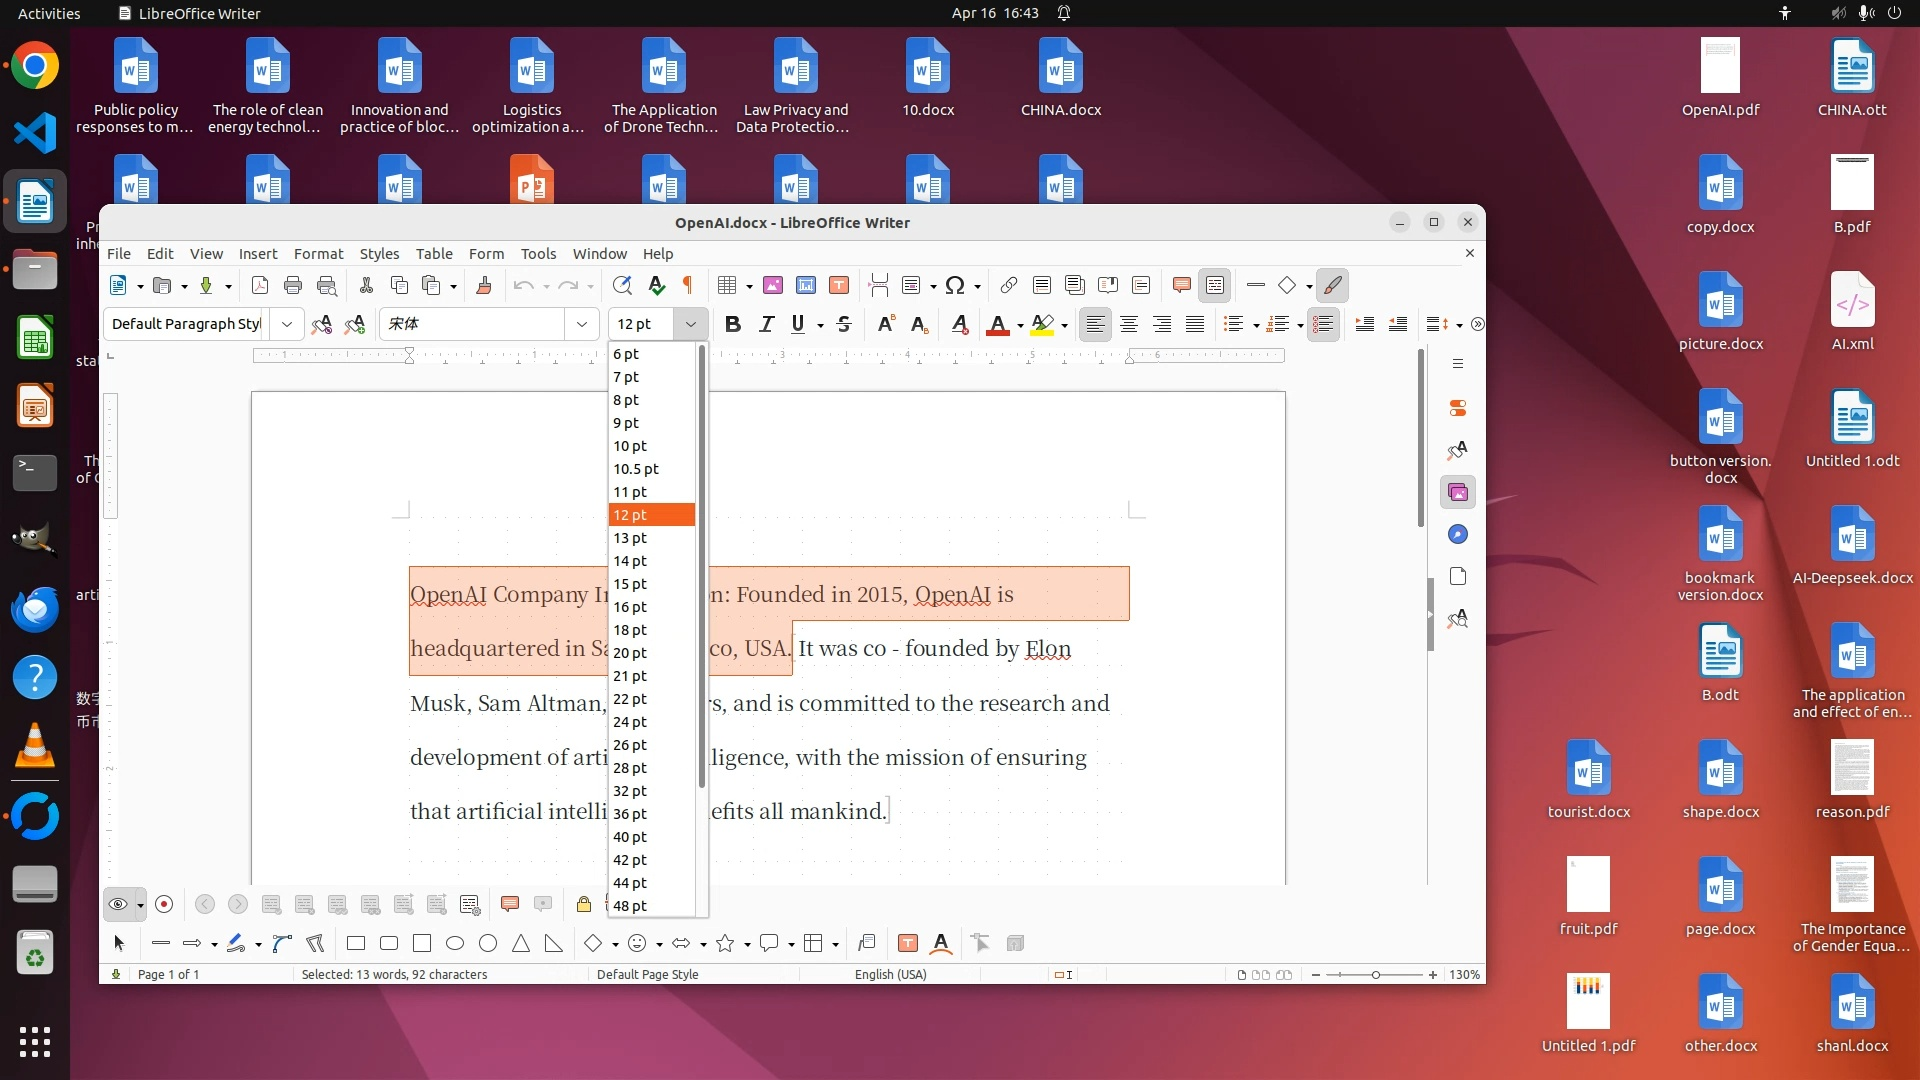The height and width of the screenshot is (1080, 1920).
Task: Click English (USA) language in status bar
Action: [x=890, y=975]
